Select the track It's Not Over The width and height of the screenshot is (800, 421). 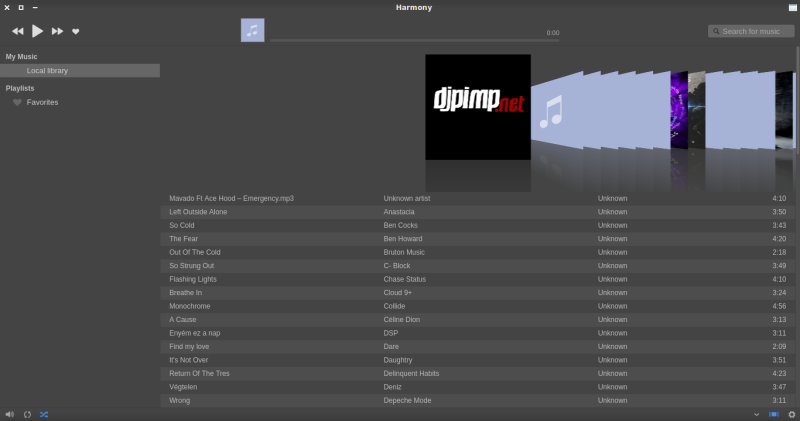pos(189,360)
